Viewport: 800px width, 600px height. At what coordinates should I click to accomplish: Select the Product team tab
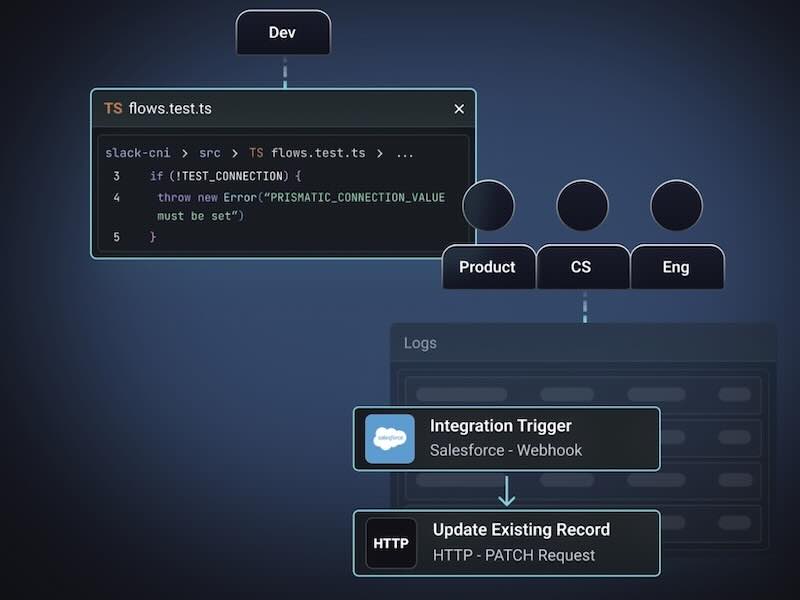(x=488, y=267)
